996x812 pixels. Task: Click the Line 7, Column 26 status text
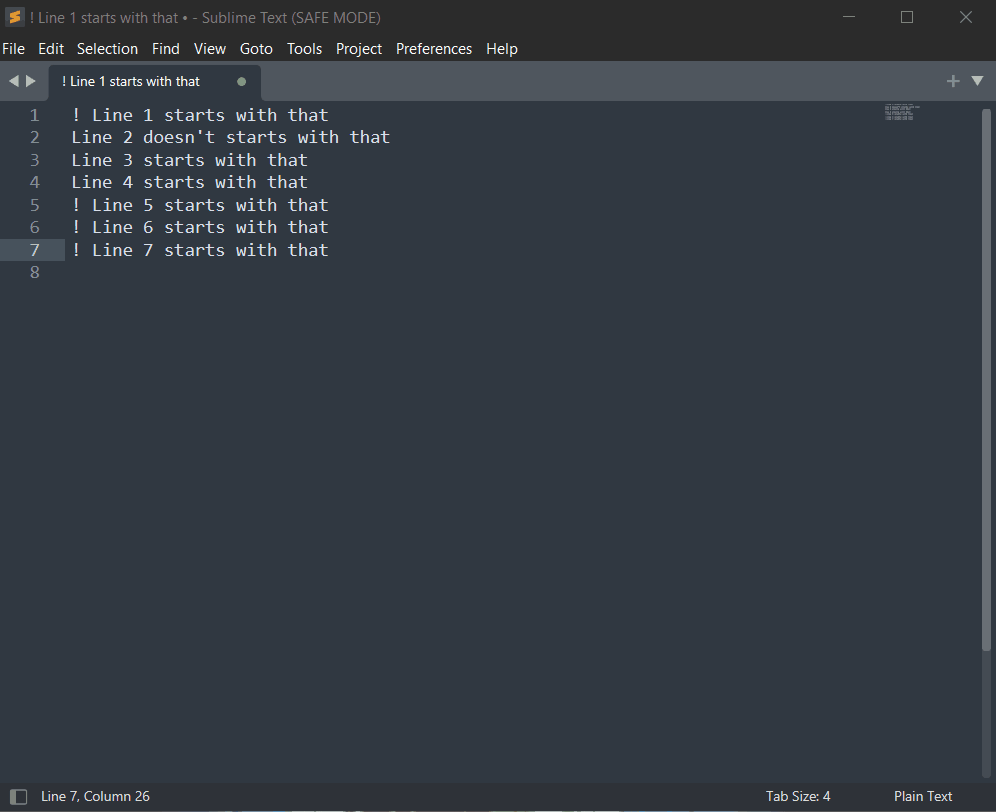[95, 796]
